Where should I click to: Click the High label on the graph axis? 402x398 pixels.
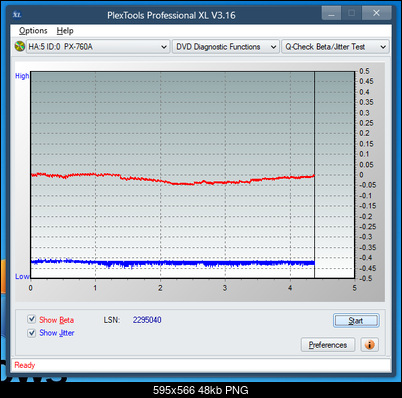22,76
